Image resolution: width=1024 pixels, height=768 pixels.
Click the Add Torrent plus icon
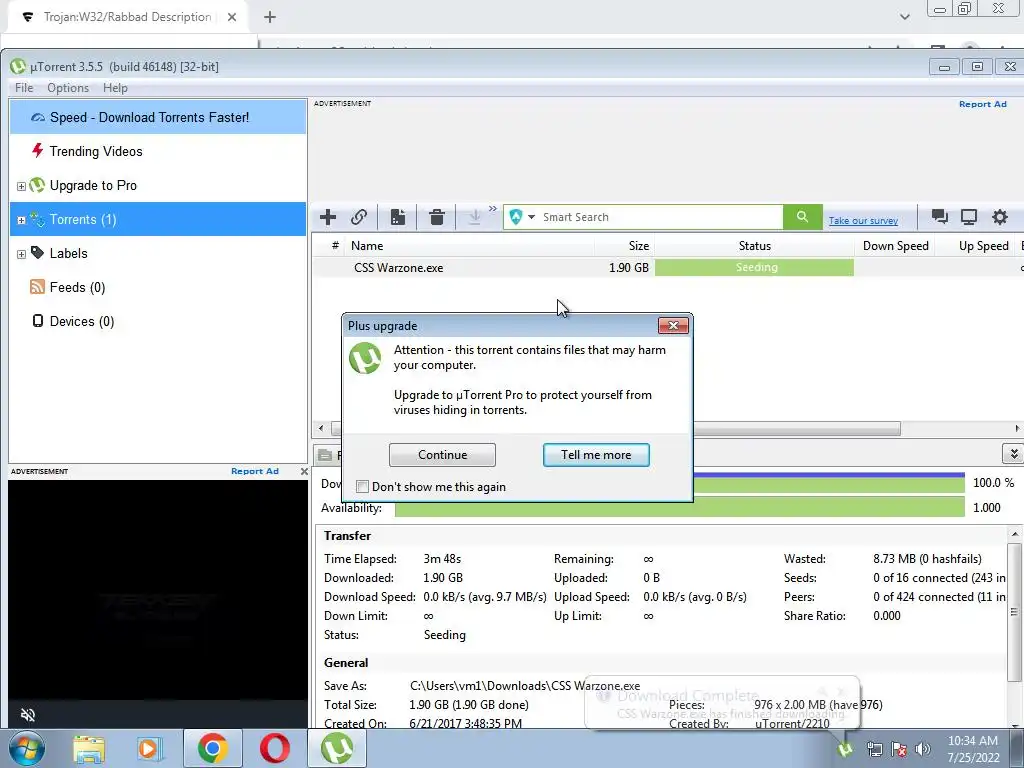[328, 217]
